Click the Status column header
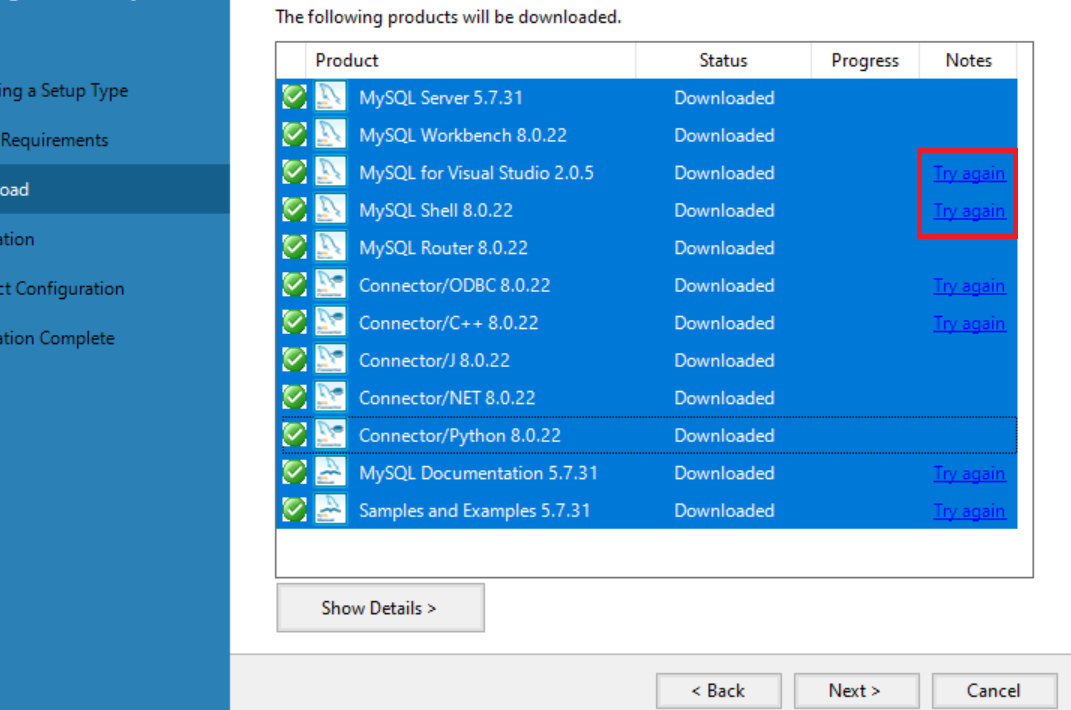This screenshot has width=1071, height=710. [723, 61]
